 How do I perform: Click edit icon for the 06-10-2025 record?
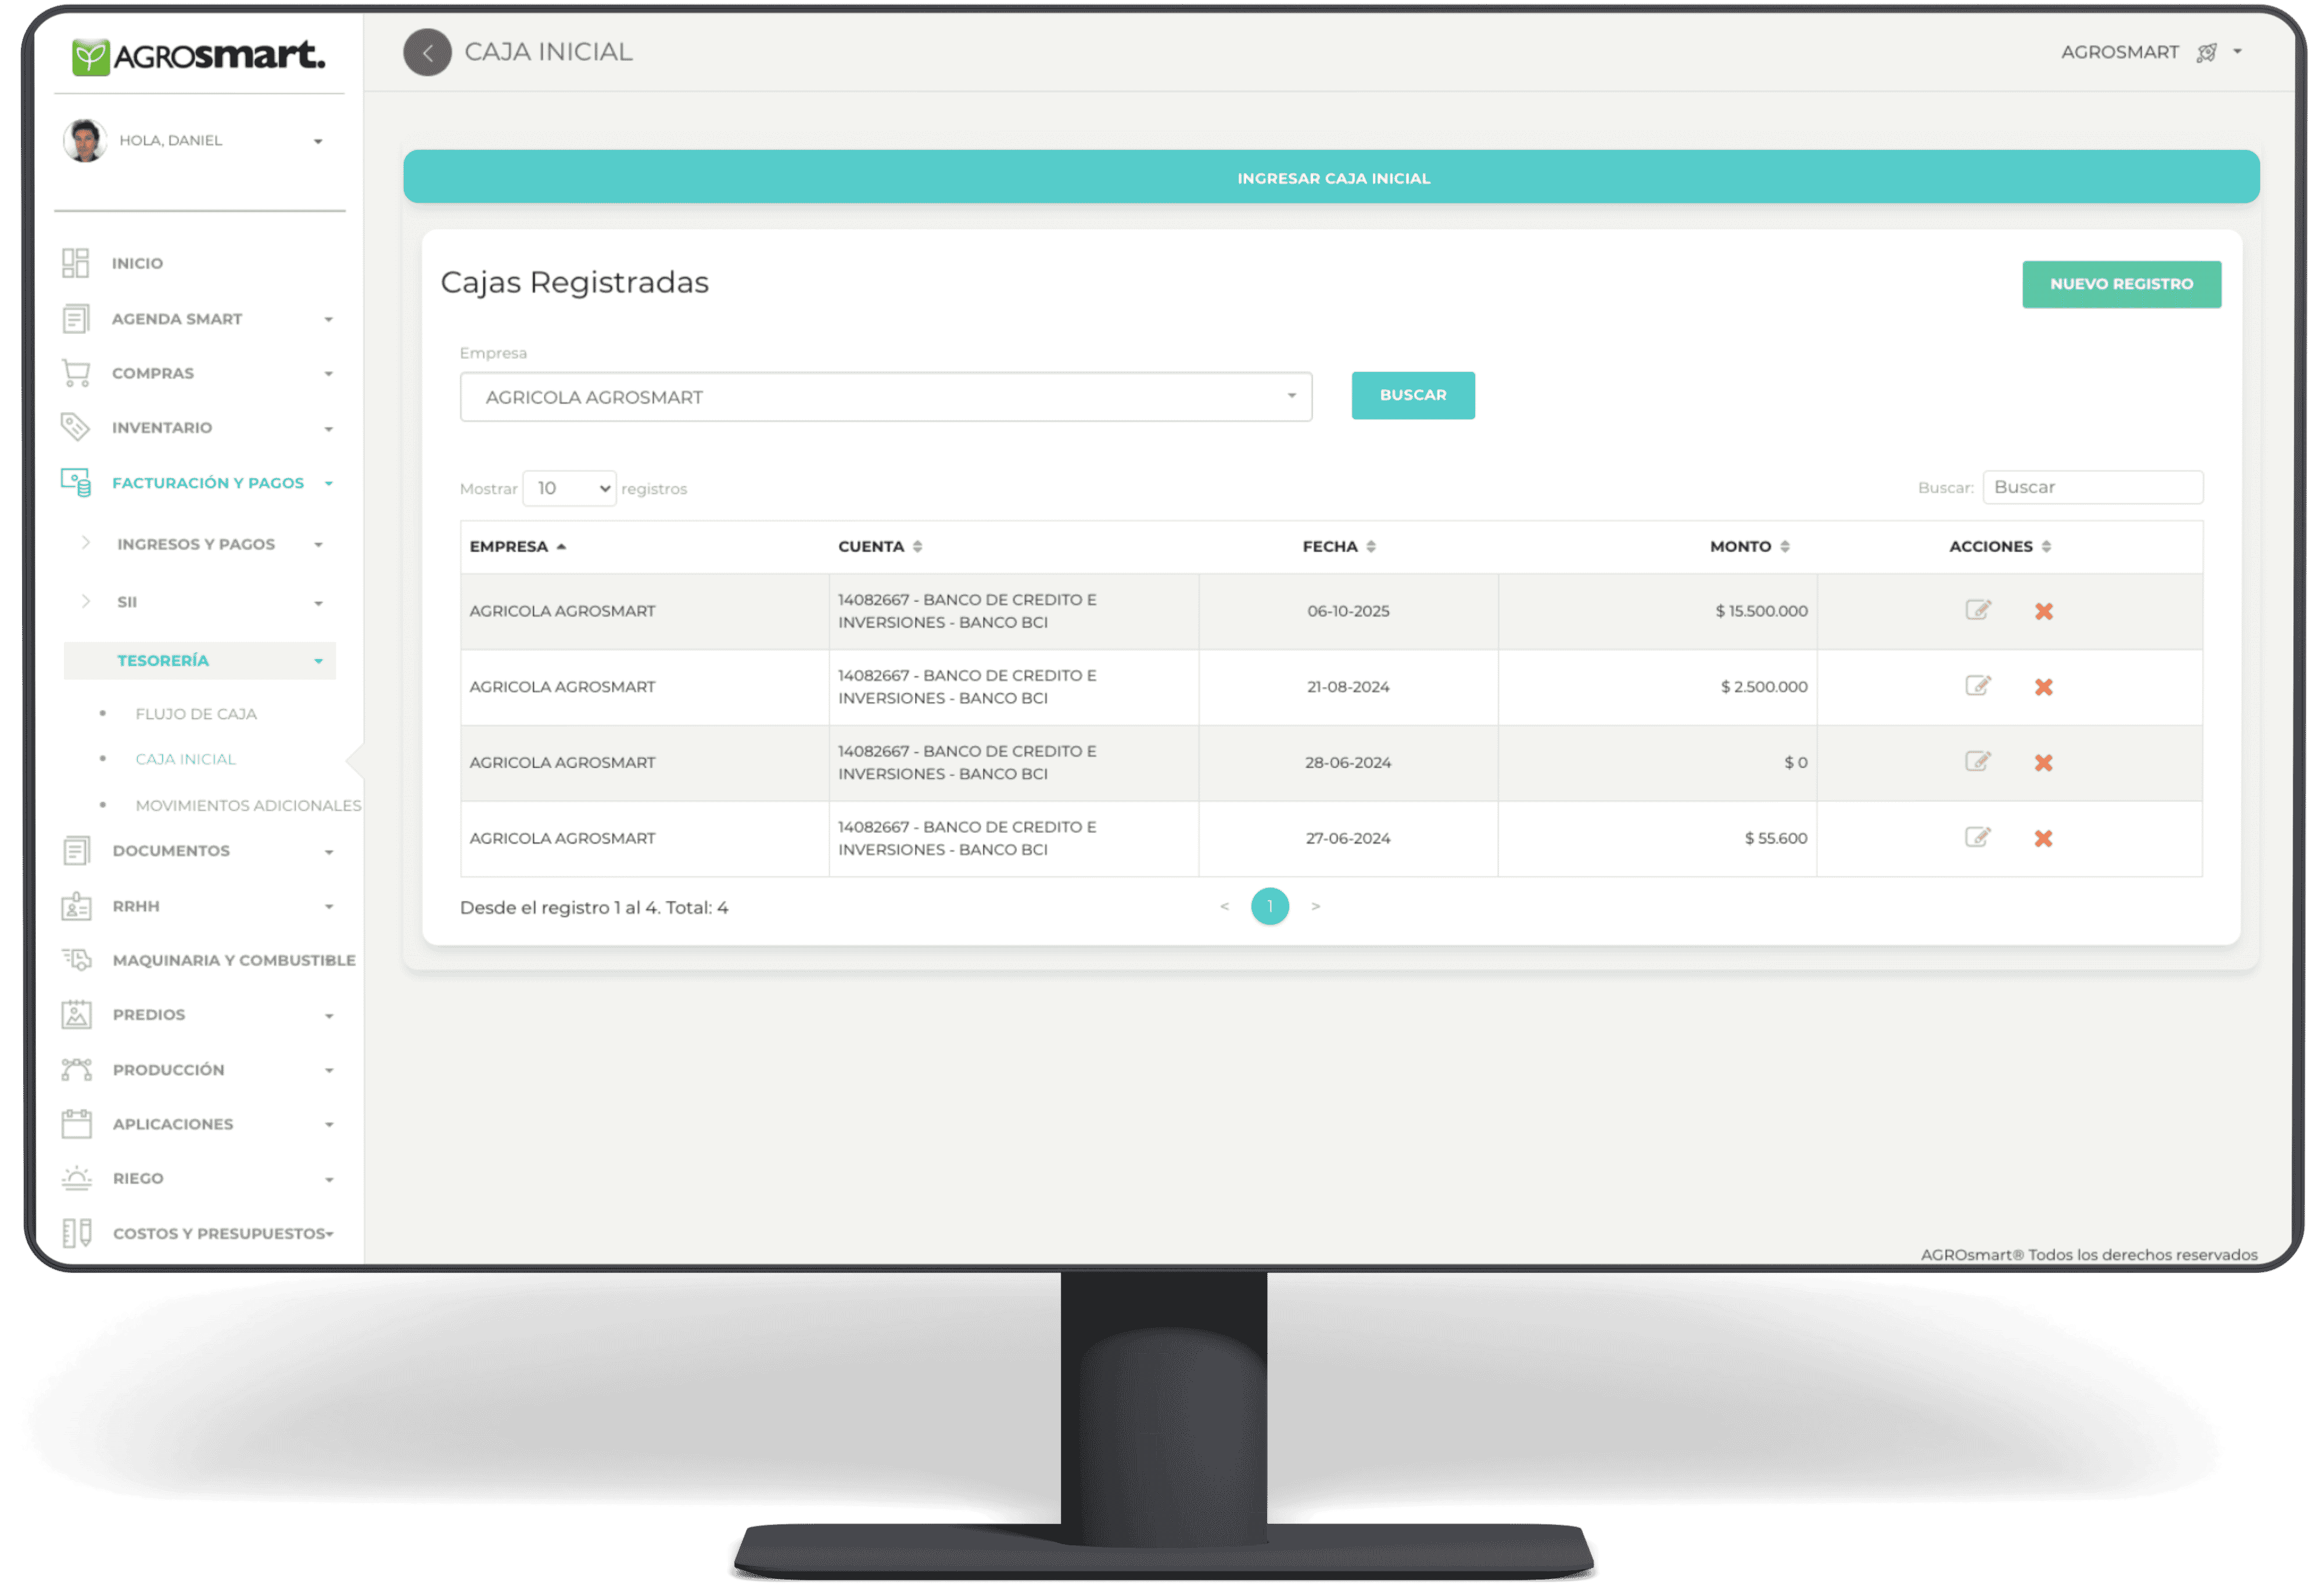point(1977,610)
